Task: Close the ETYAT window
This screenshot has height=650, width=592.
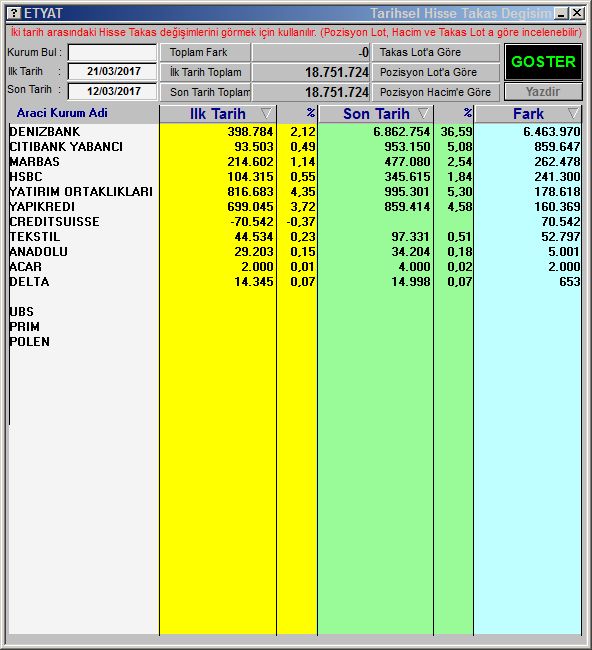Action: click(576, 13)
